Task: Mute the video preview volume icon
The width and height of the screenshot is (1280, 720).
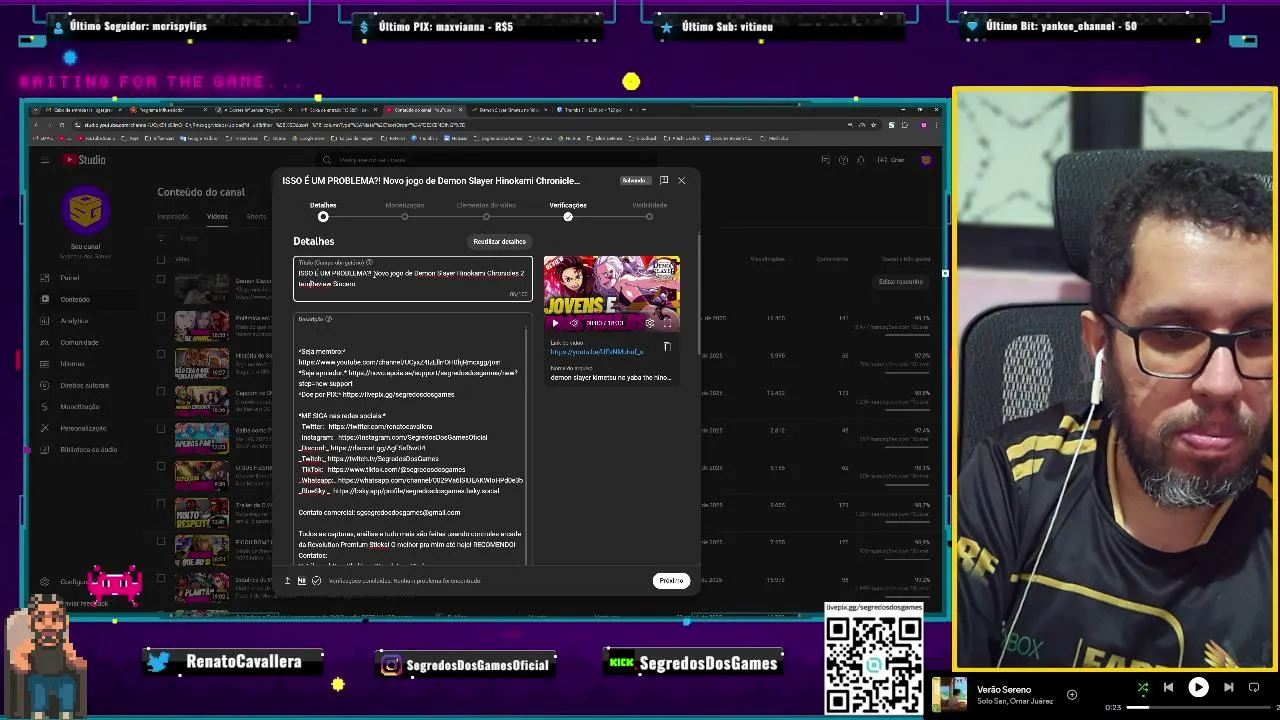Action: coord(573,323)
